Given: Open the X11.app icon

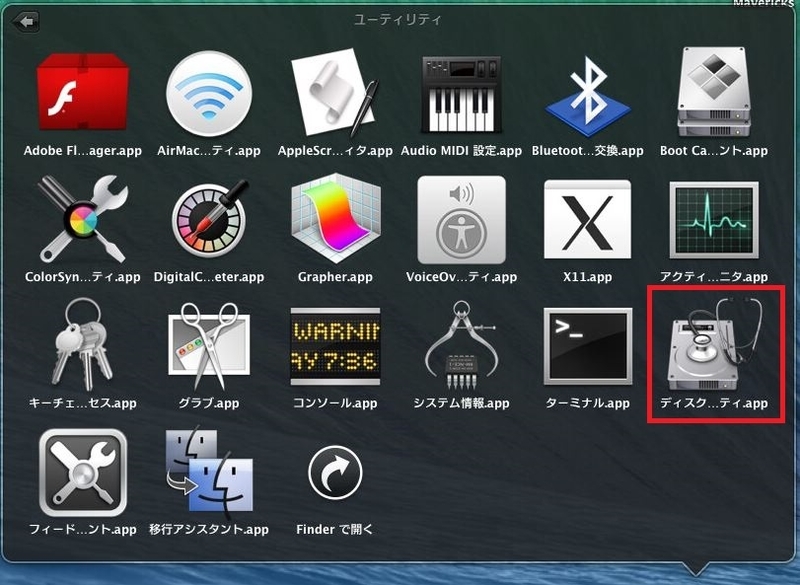Looking at the screenshot, I should point(588,219).
